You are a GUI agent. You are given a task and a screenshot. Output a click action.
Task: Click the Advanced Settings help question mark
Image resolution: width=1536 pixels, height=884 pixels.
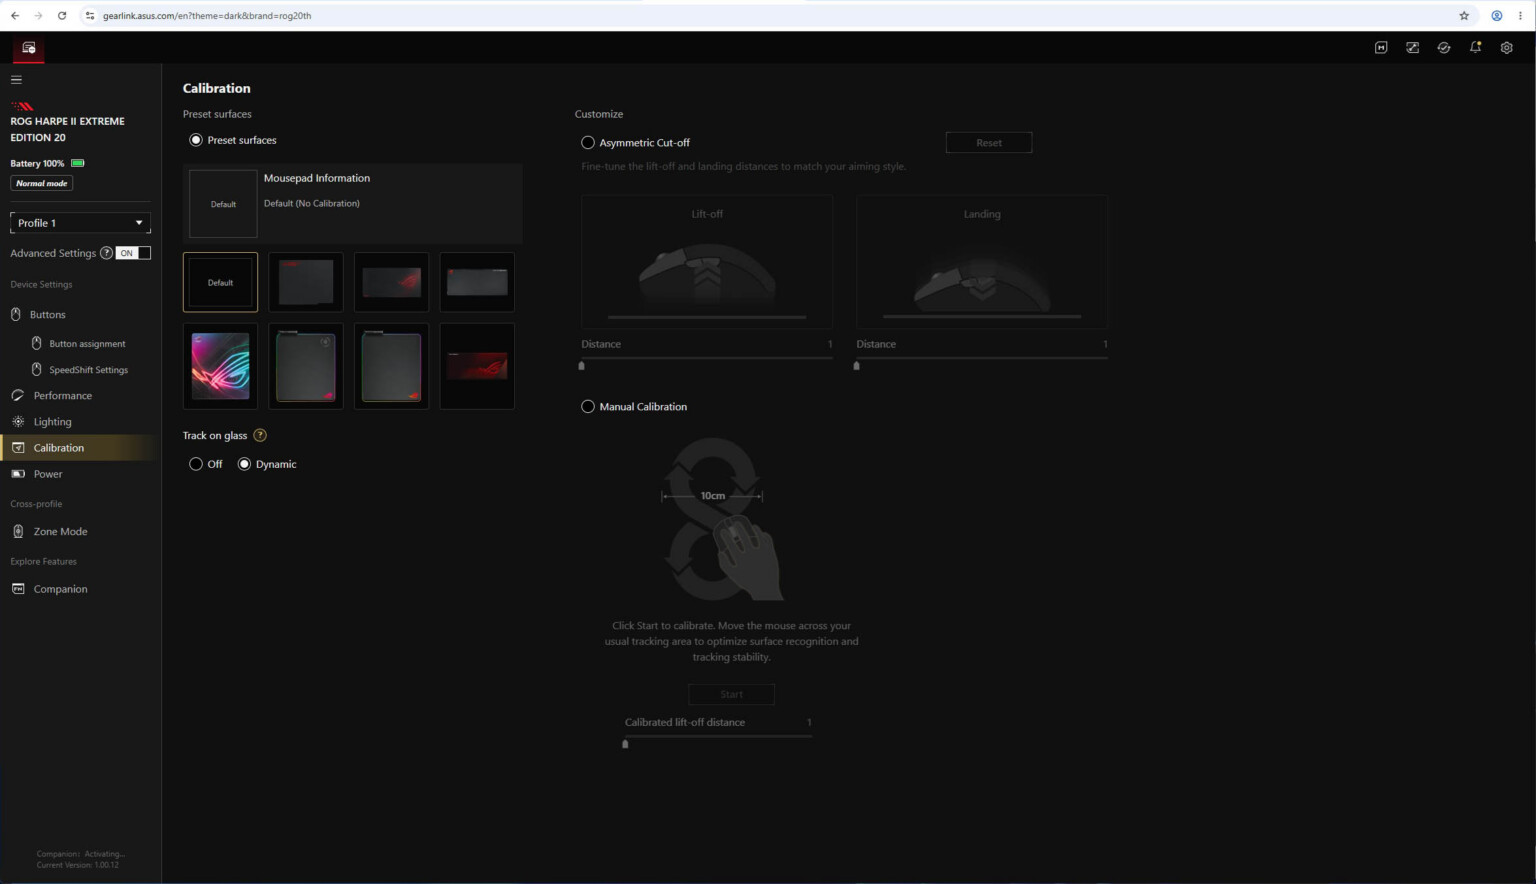coord(107,253)
